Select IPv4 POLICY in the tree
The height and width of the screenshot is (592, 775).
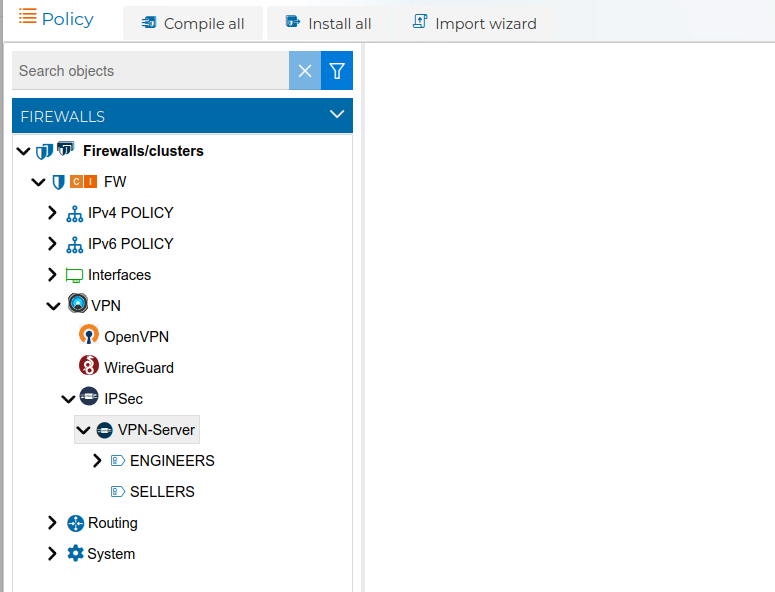[131, 212]
